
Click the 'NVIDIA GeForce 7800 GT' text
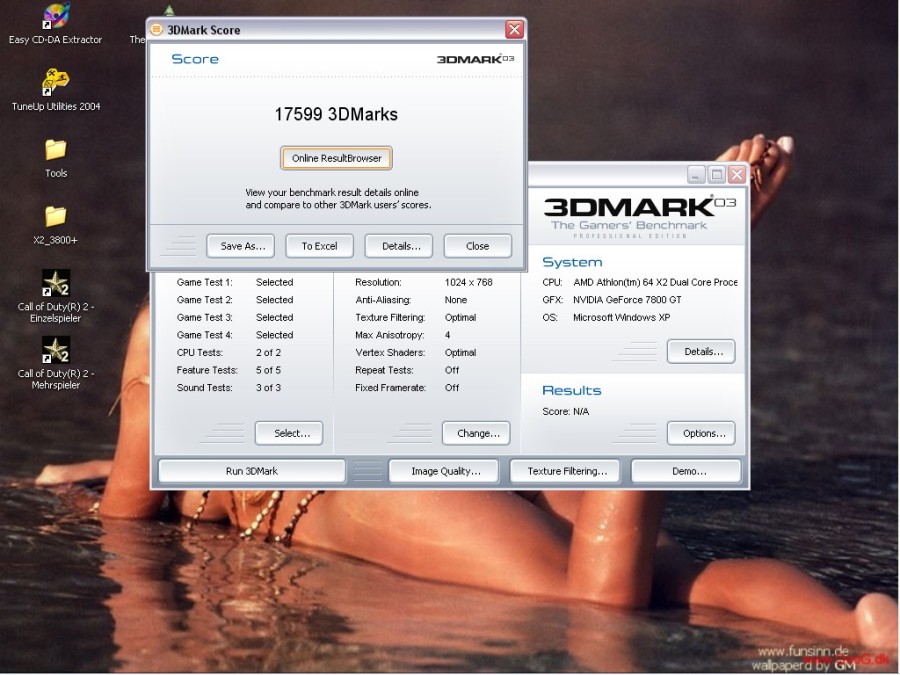627,300
